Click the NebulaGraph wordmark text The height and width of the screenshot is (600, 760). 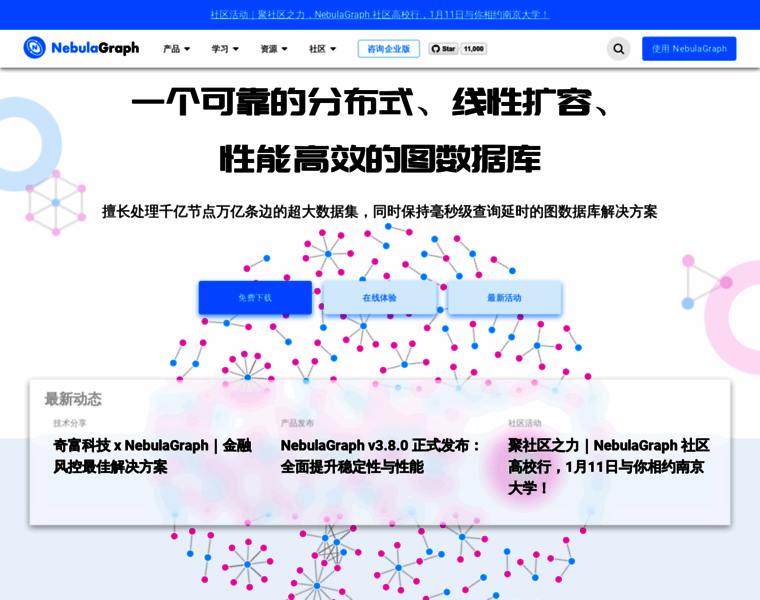[x=95, y=48]
